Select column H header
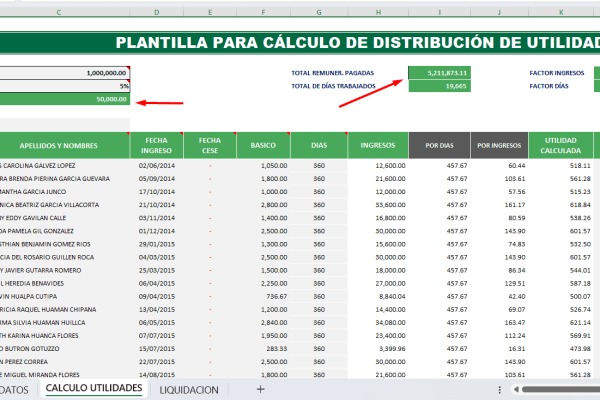 [x=378, y=12]
